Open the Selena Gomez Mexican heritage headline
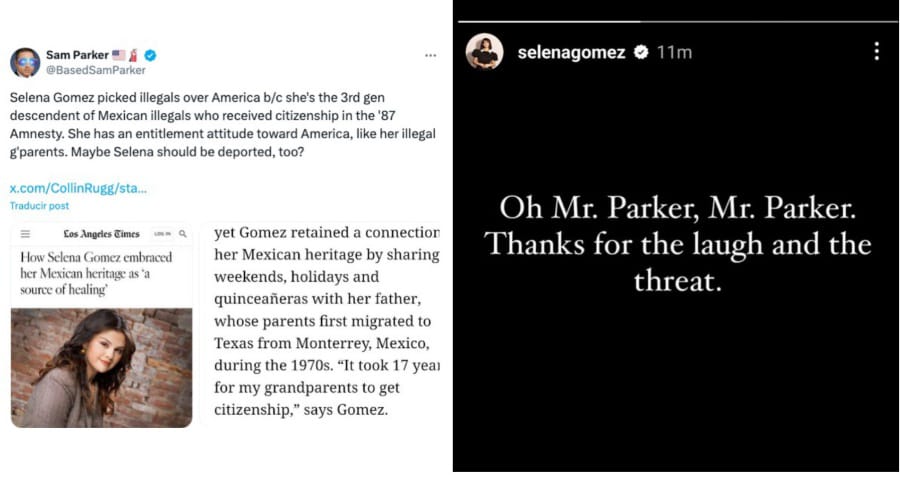Viewport: 900px width, 477px height. (x=97, y=271)
